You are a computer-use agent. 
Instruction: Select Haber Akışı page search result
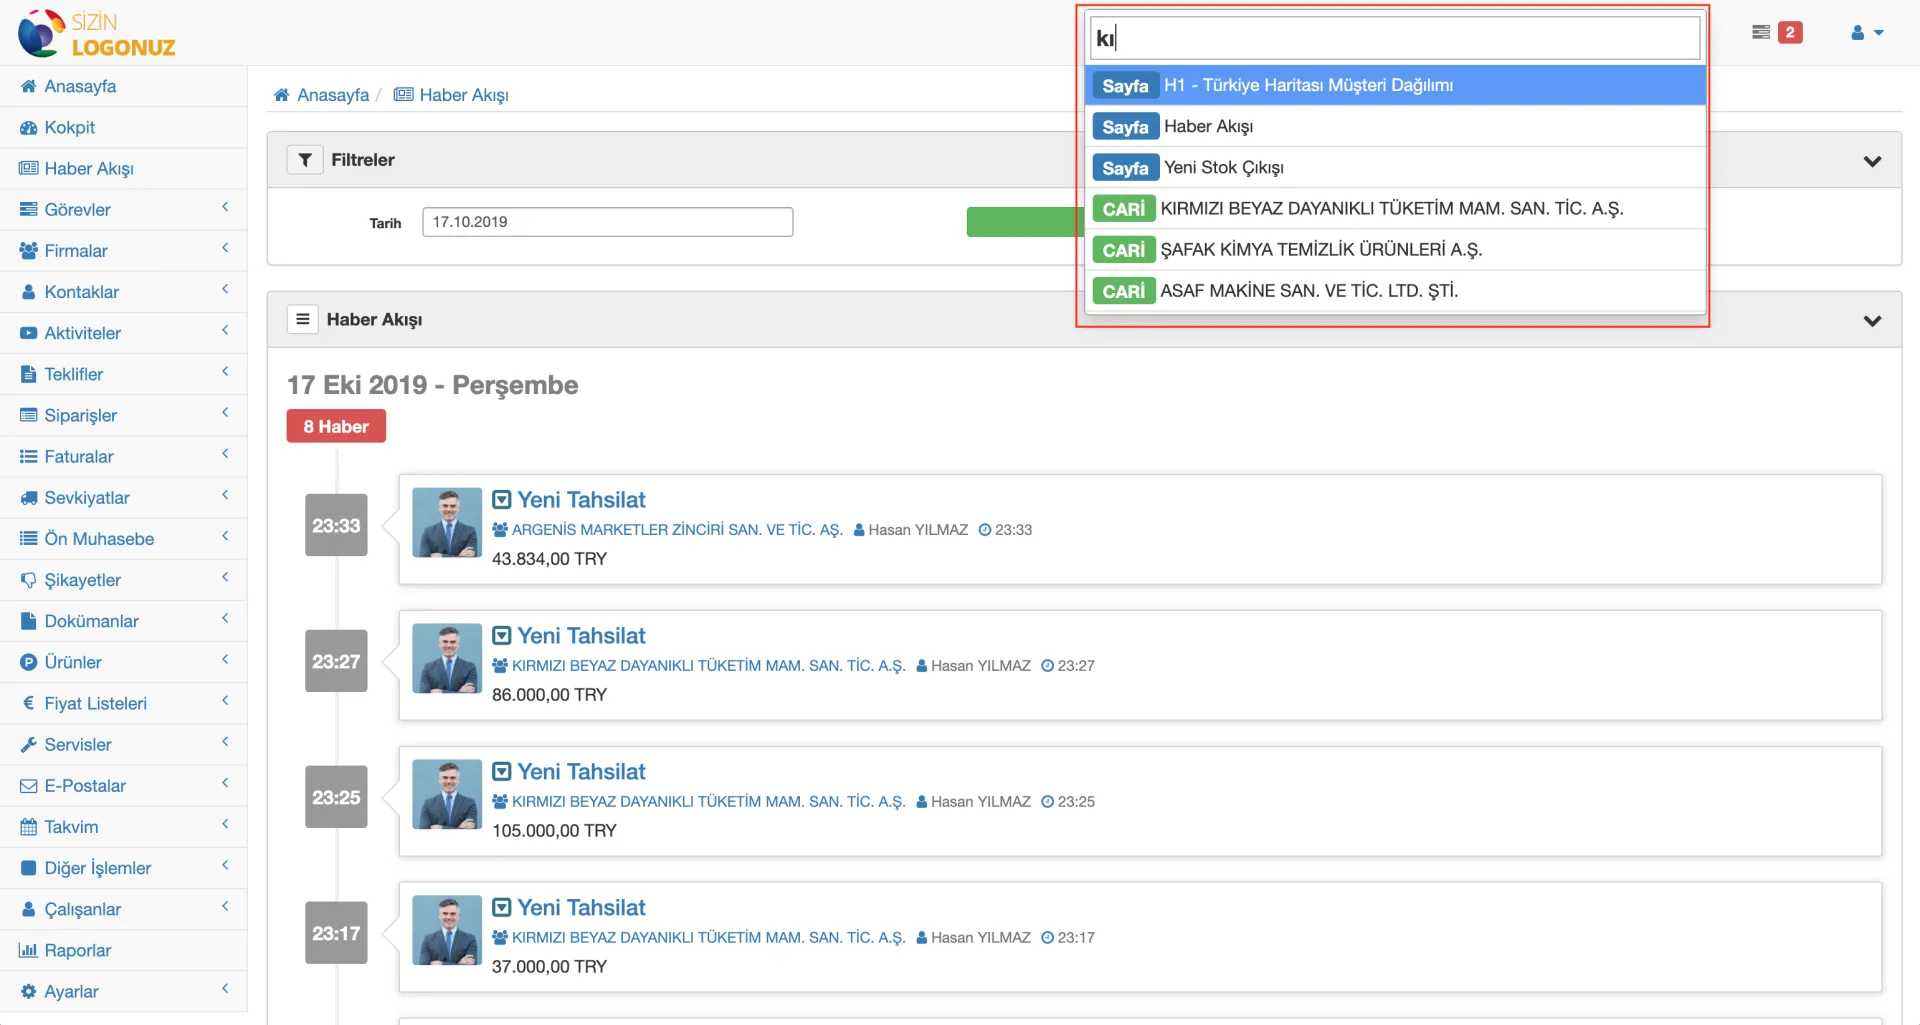[x=1395, y=126]
